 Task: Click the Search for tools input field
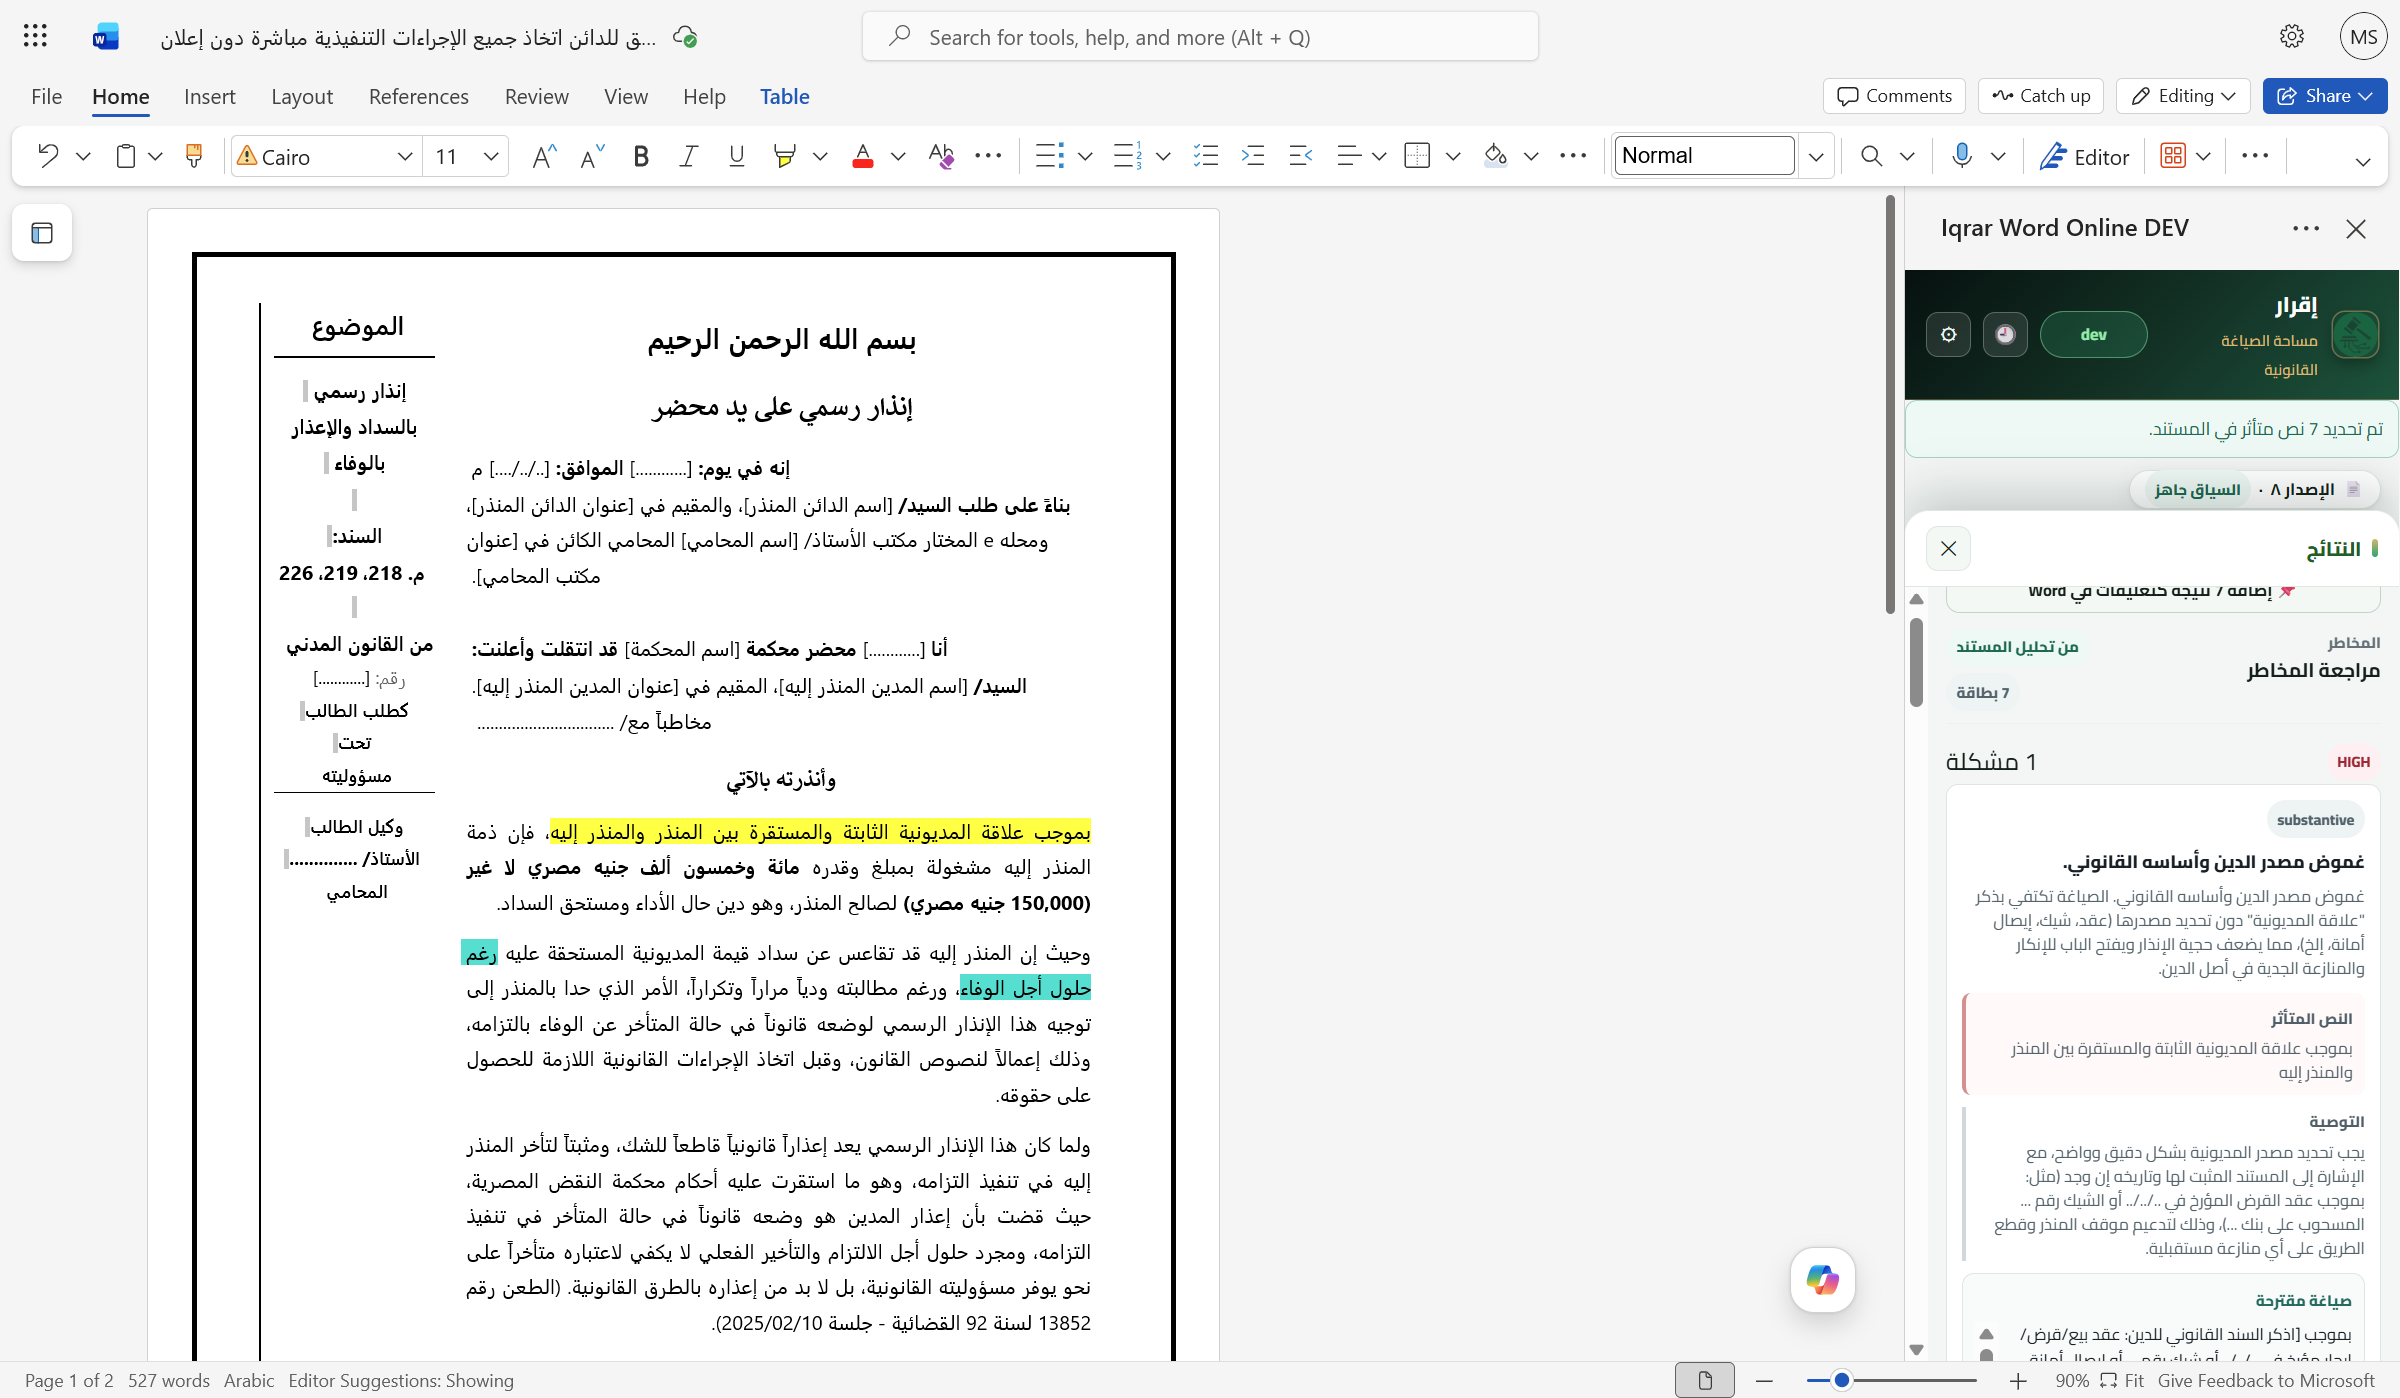pyautogui.click(x=1200, y=37)
